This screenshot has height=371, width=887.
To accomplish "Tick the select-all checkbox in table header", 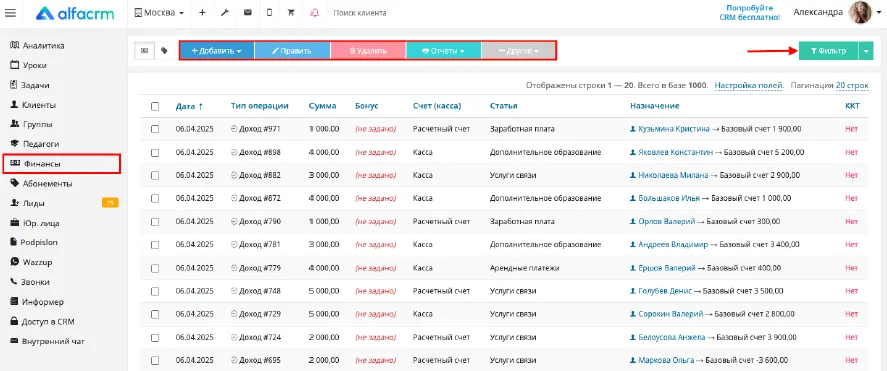I will [155, 106].
